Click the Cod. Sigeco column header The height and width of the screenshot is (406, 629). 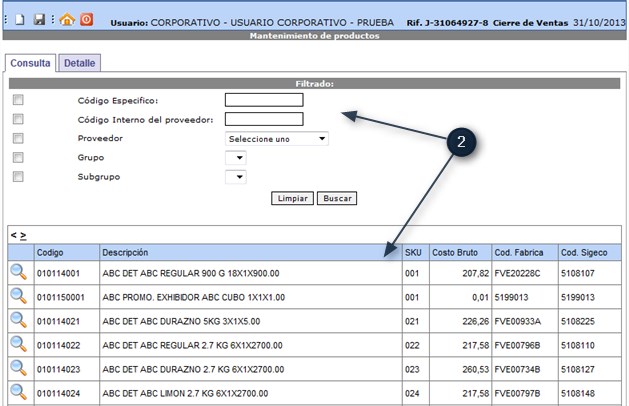[x=590, y=253]
